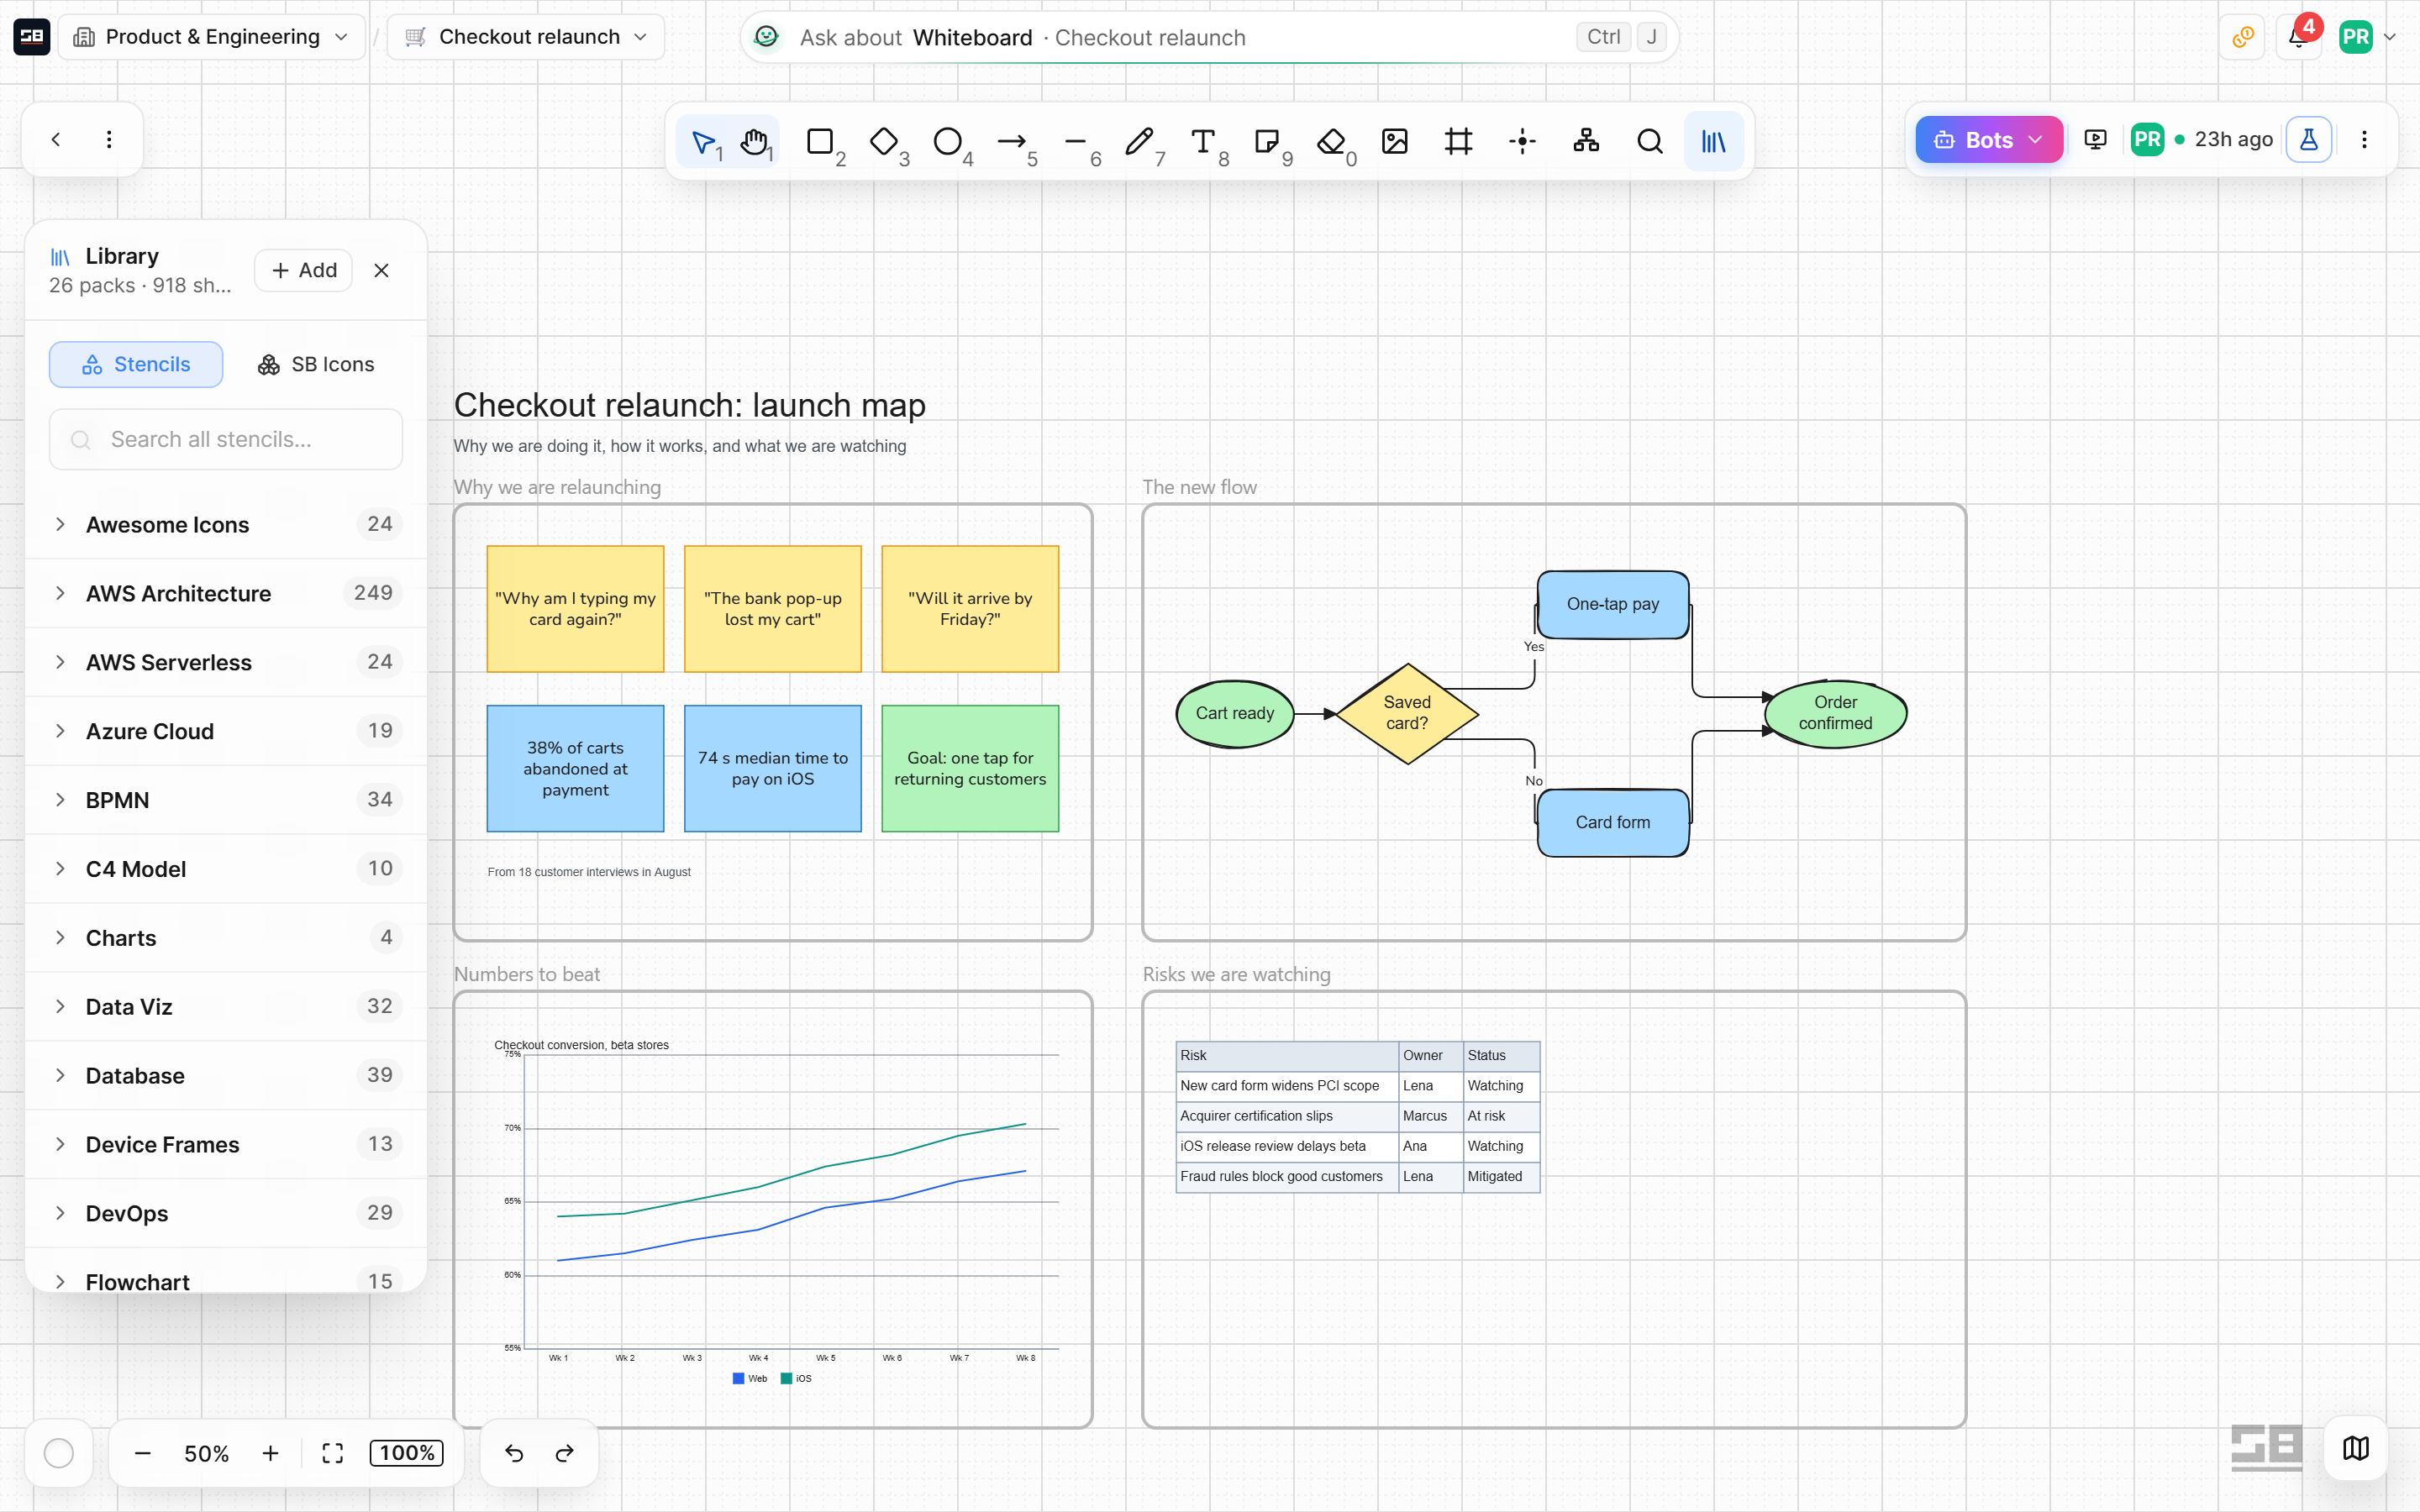Image resolution: width=2420 pixels, height=1512 pixels.
Task: Select the Ellipse shape tool
Action: (x=948, y=142)
